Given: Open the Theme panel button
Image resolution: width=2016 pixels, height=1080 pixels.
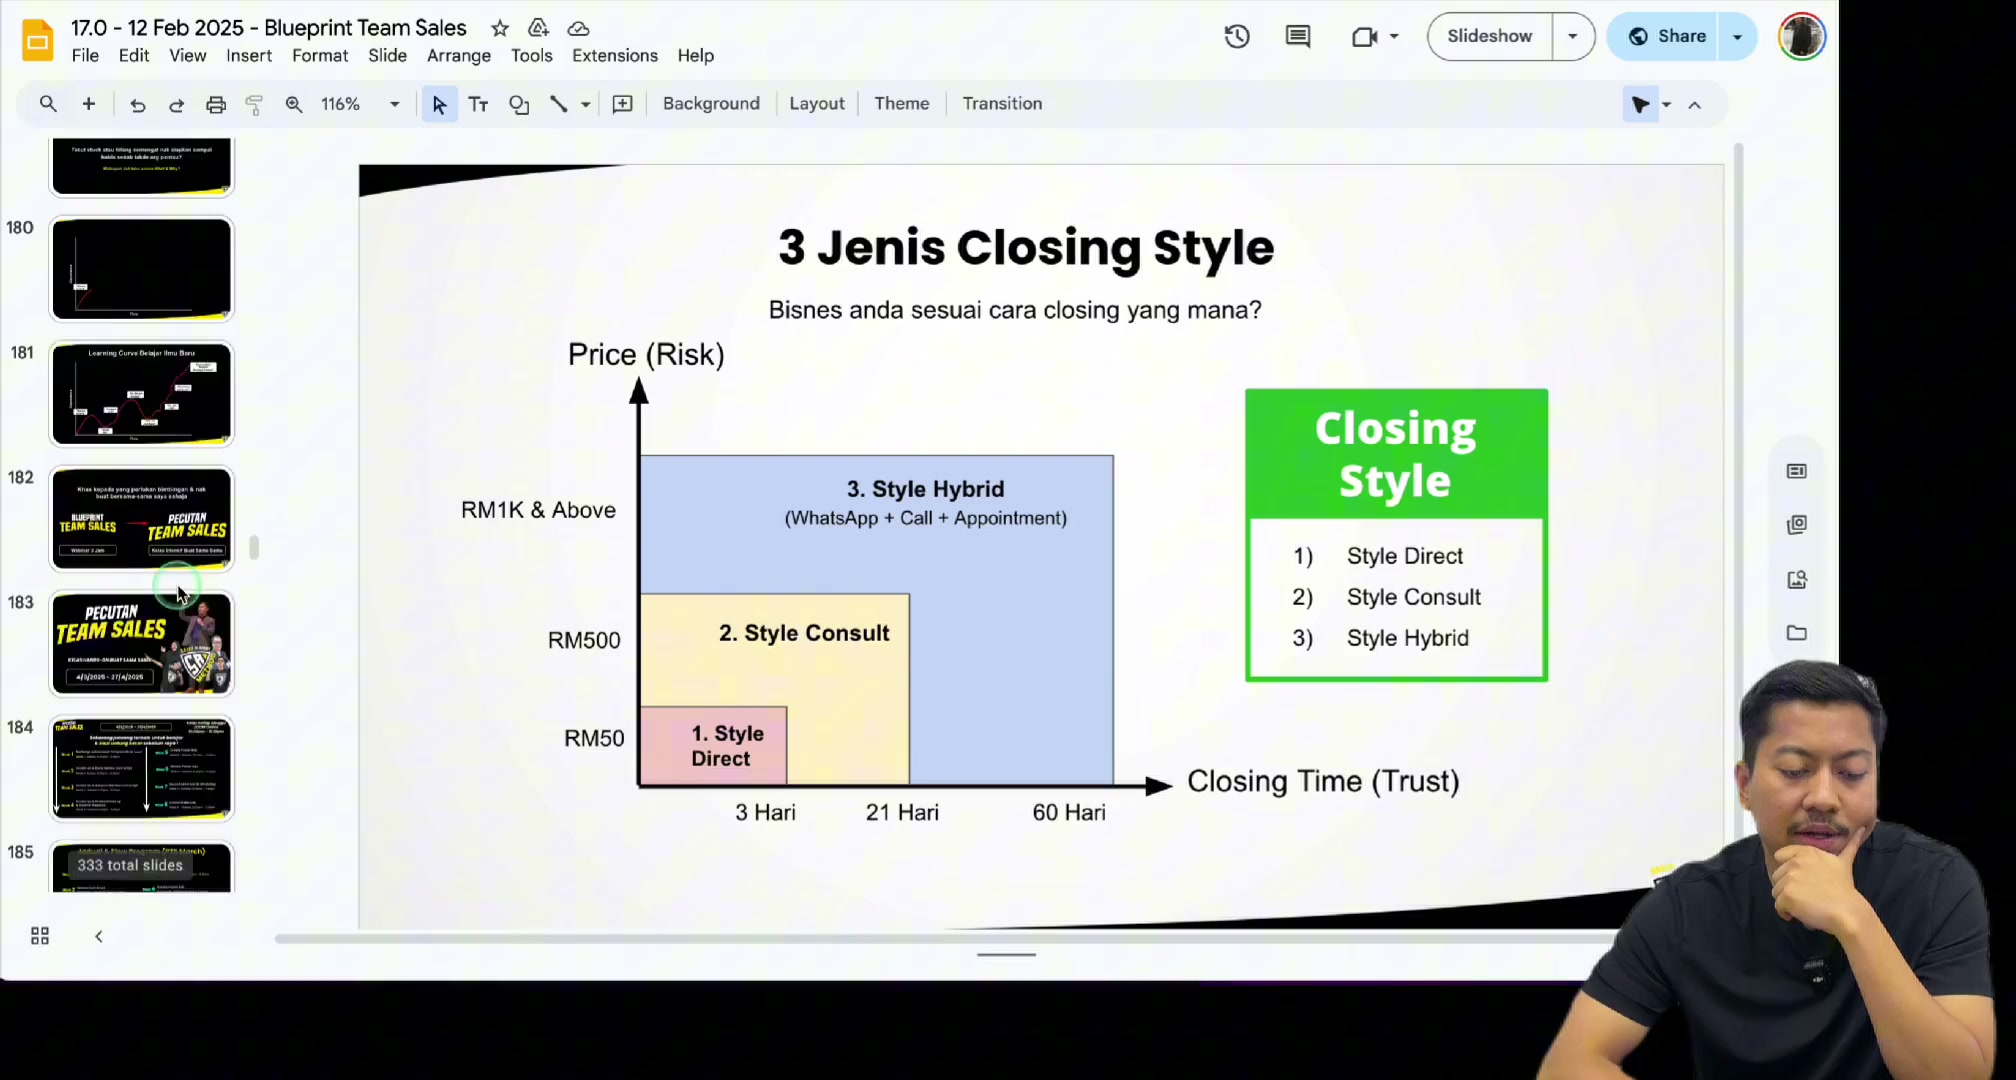Looking at the screenshot, I should tap(902, 104).
